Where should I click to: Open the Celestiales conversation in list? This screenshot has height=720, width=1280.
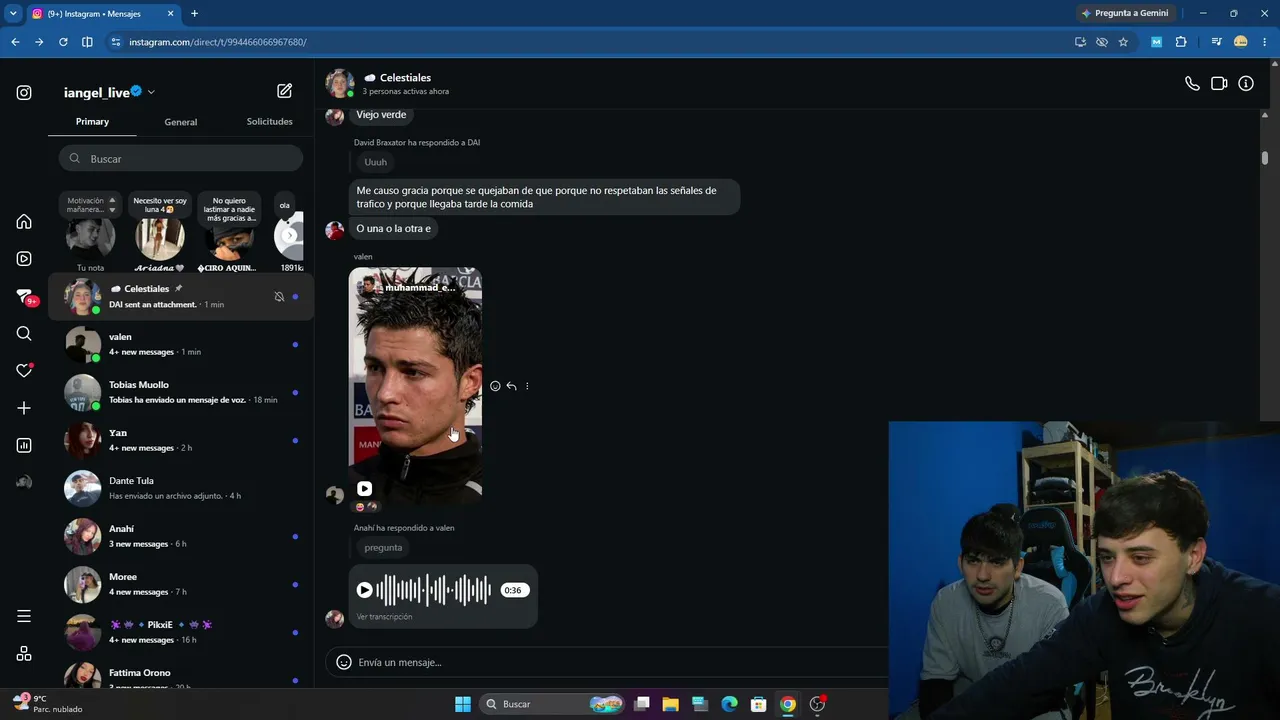[x=181, y=297]
